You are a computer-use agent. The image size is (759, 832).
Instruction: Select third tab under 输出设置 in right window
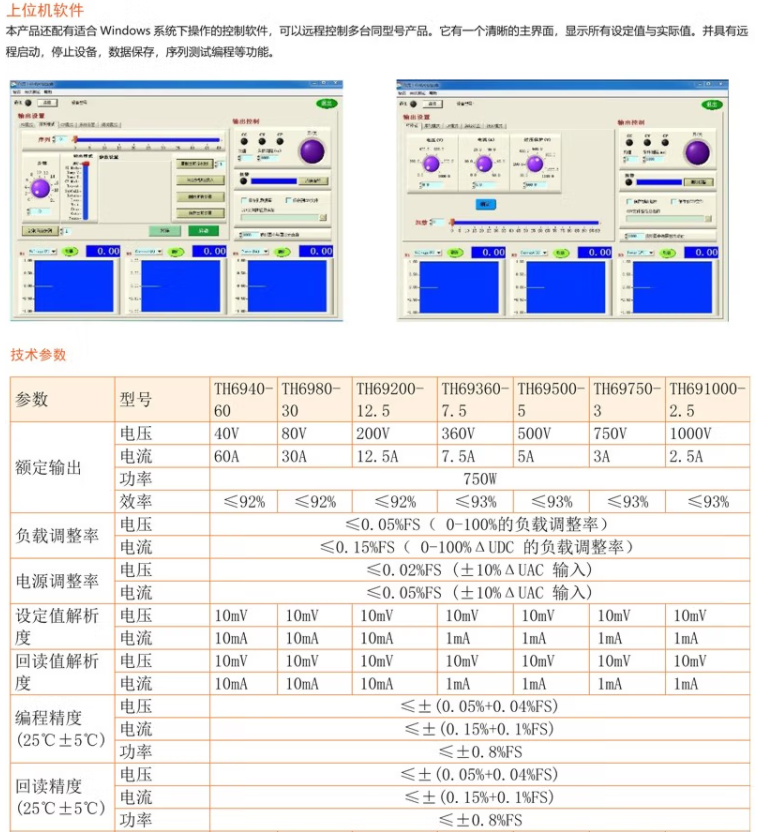click(x=451, y=126)
